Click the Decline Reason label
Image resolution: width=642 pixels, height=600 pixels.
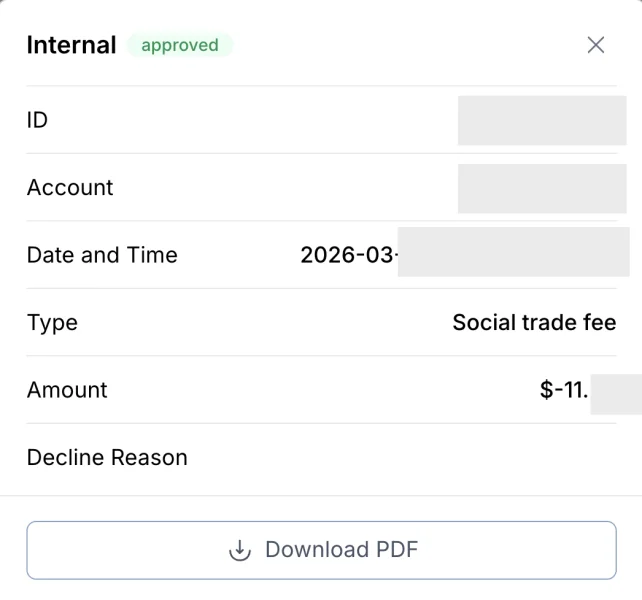(107, 458)
